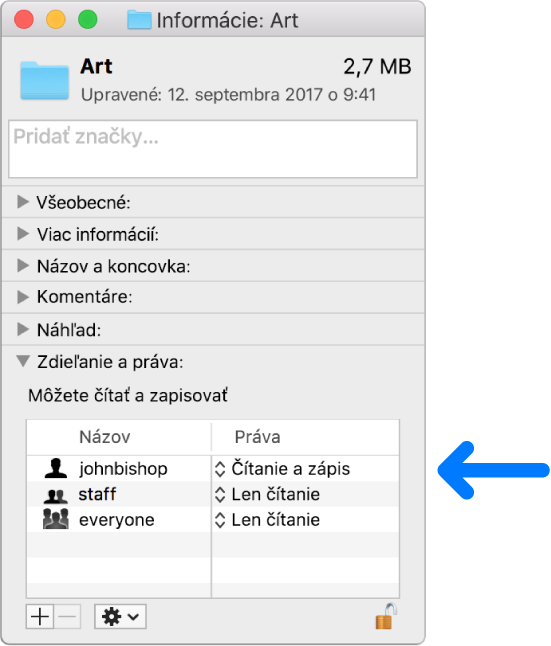The width and height of the screenshot is (551, 646).
Task: Click the lock icon to change authentication
Action: coord(386,616)
